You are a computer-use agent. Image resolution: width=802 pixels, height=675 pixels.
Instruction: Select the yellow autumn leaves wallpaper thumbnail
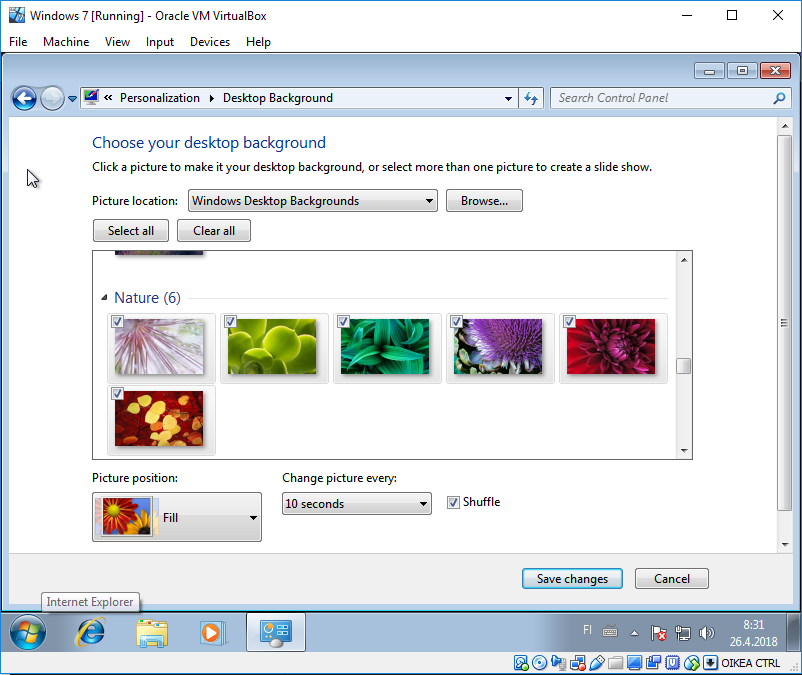click(159, 419)
